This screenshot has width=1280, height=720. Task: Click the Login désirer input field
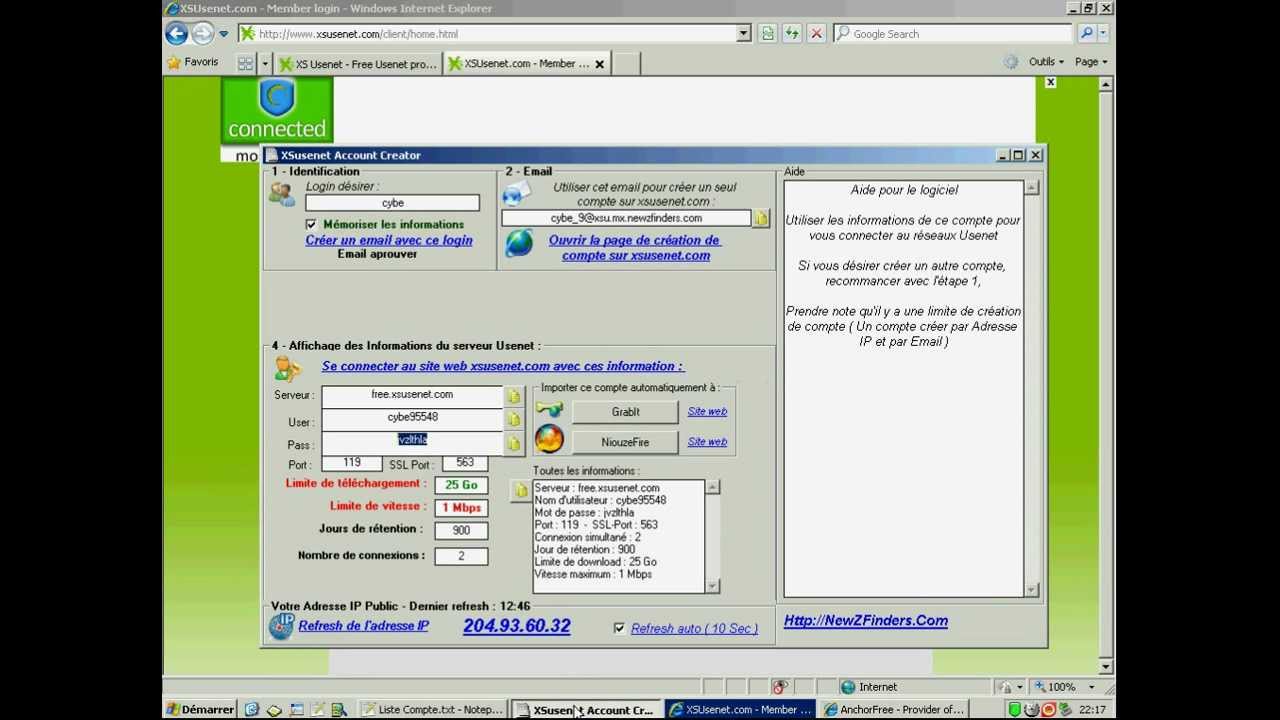pos(392,203)
